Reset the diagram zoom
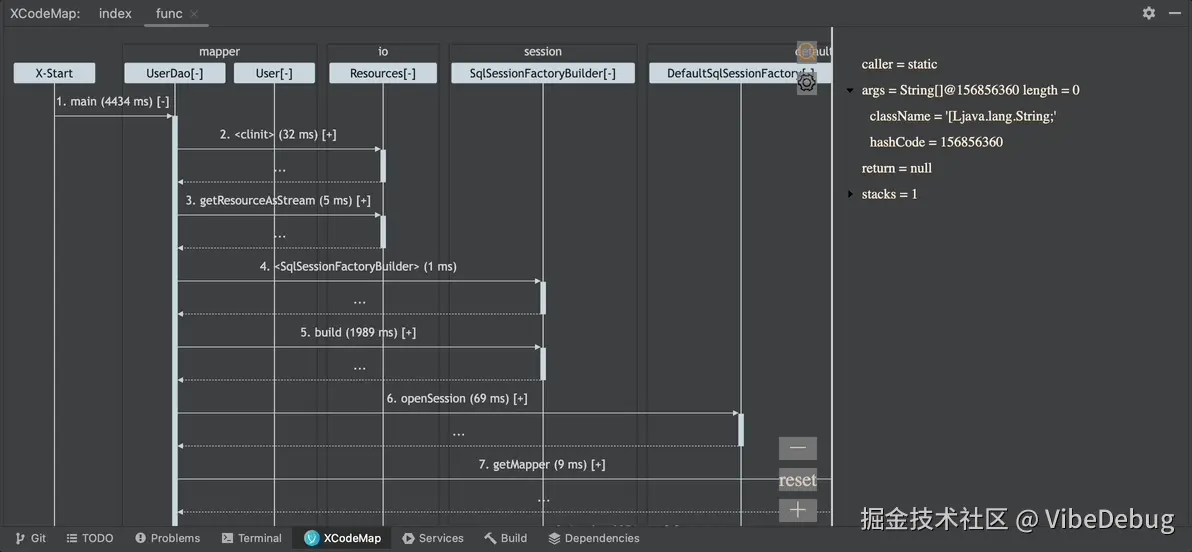This screenshot has width=1192, height=552. [797, 480]
